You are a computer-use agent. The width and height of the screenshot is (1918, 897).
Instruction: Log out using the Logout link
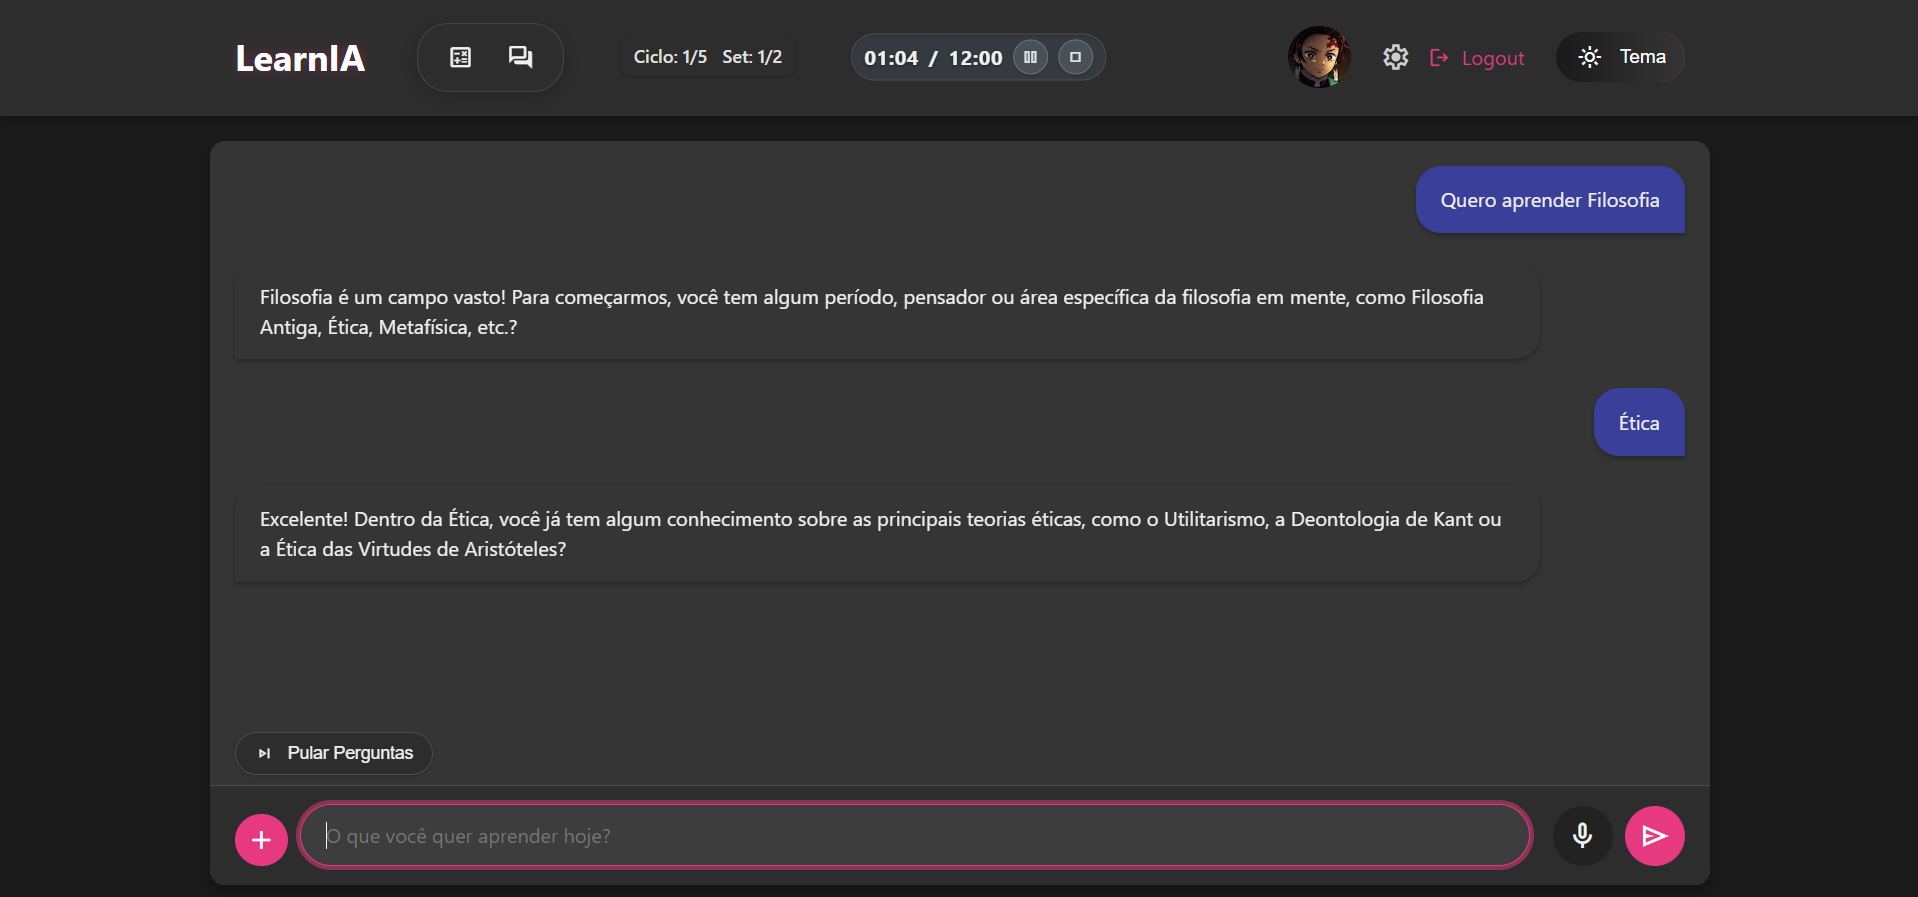point(1478,58)
